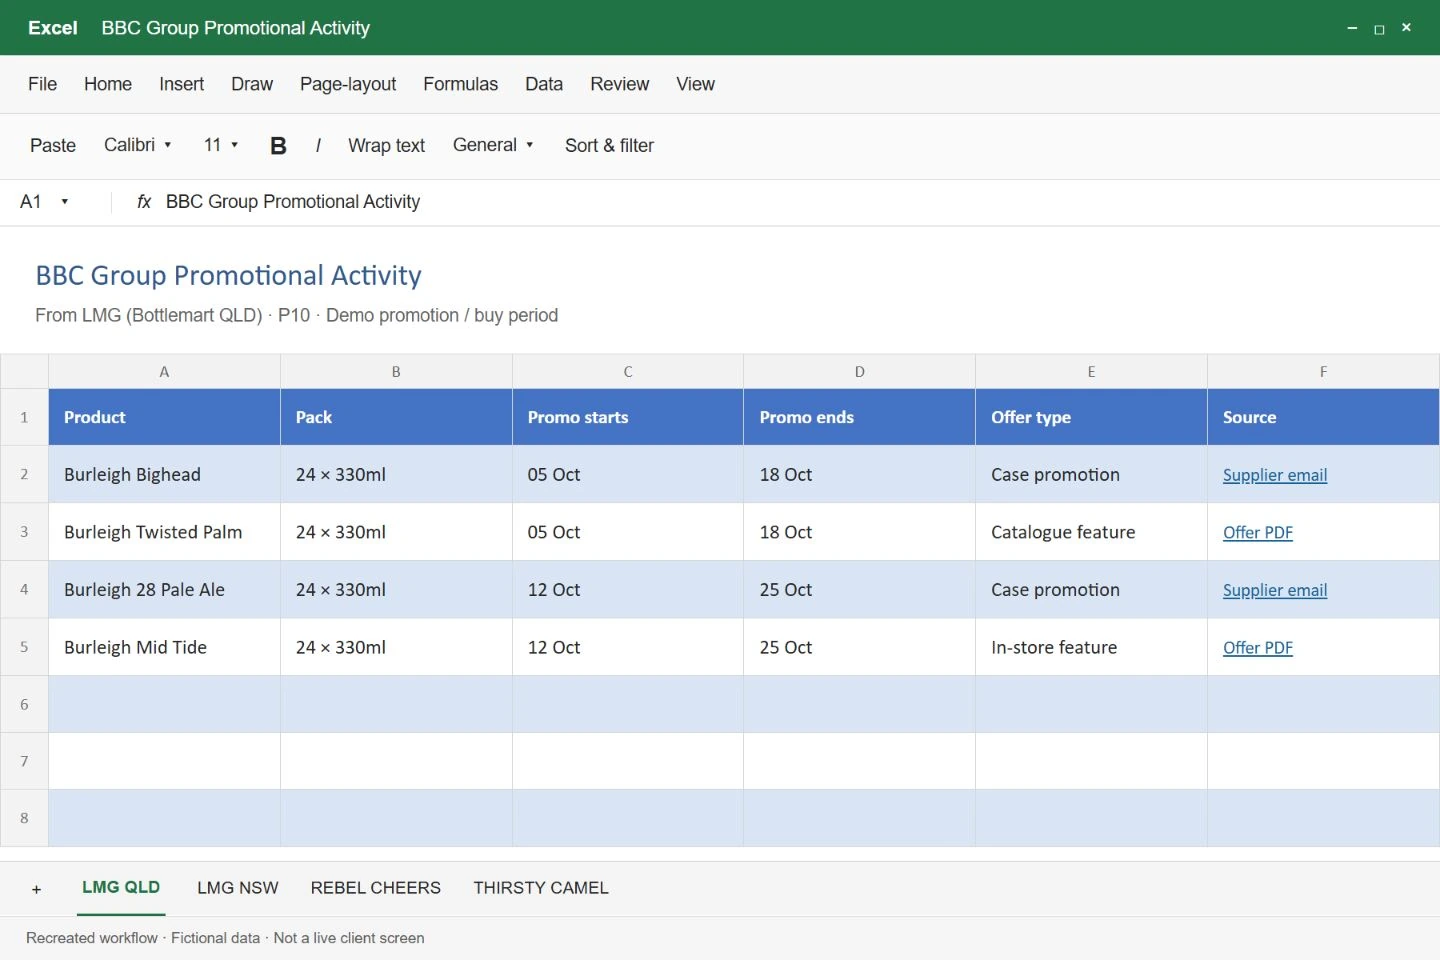Switch to the THIRSTY CAMEL sheet tab
Screen dimensions: 1440x960
point(541,888)
